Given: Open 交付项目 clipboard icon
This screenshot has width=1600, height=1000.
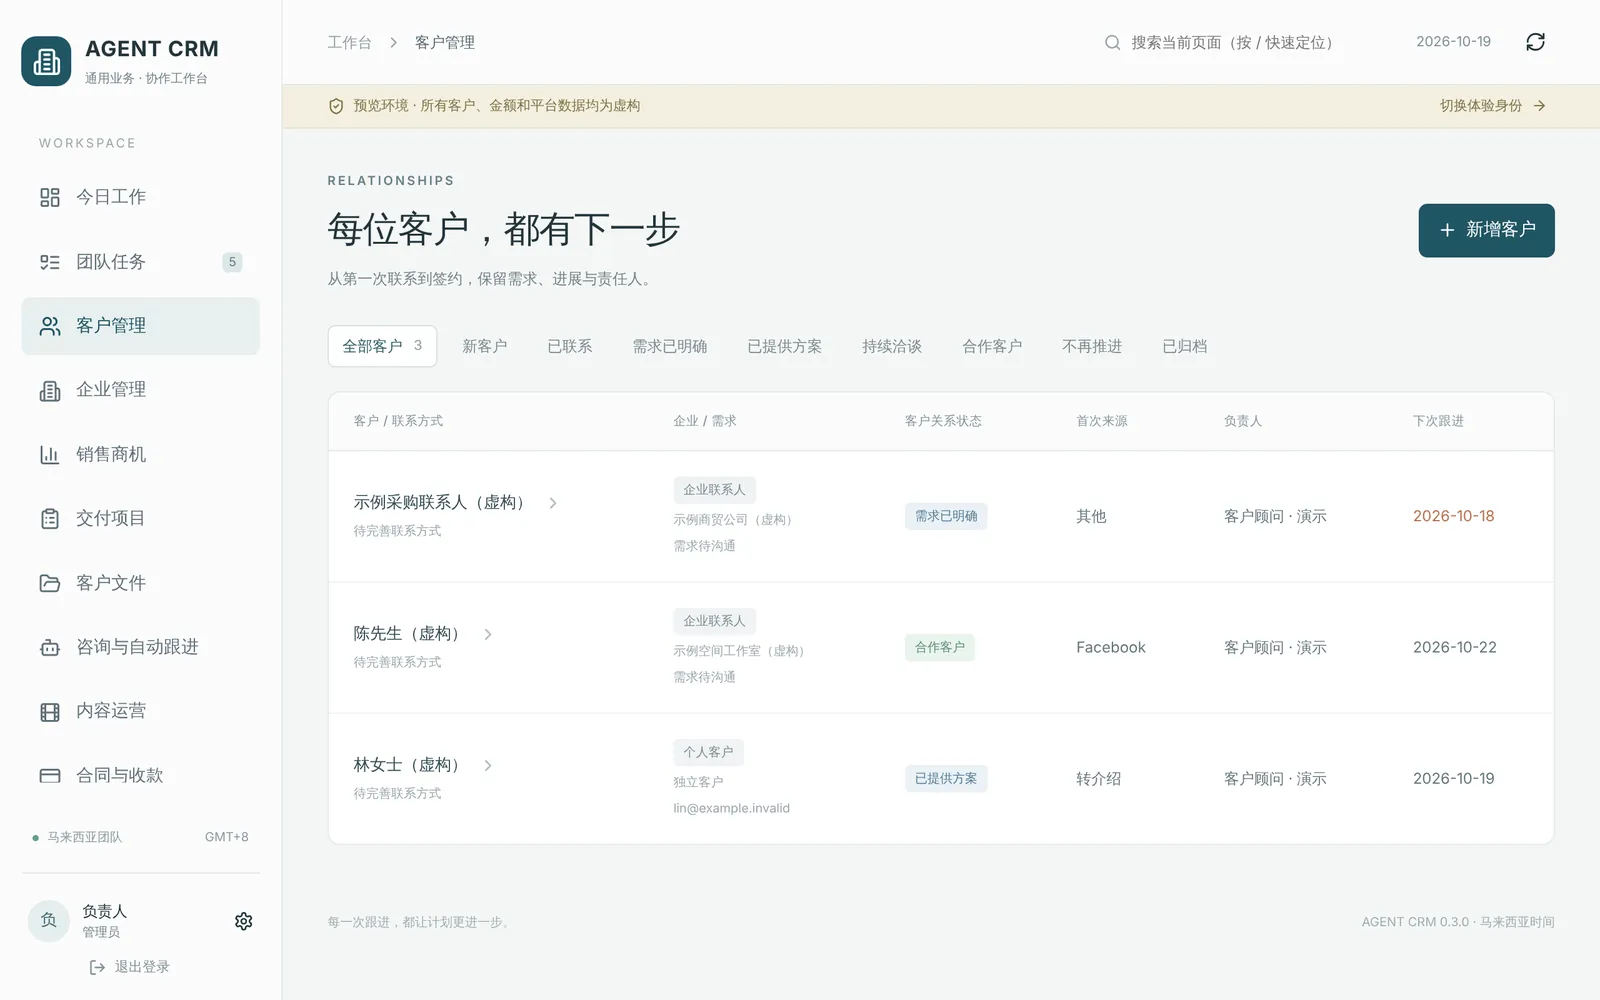Looking at the screenshot, I should pos(50,518).
